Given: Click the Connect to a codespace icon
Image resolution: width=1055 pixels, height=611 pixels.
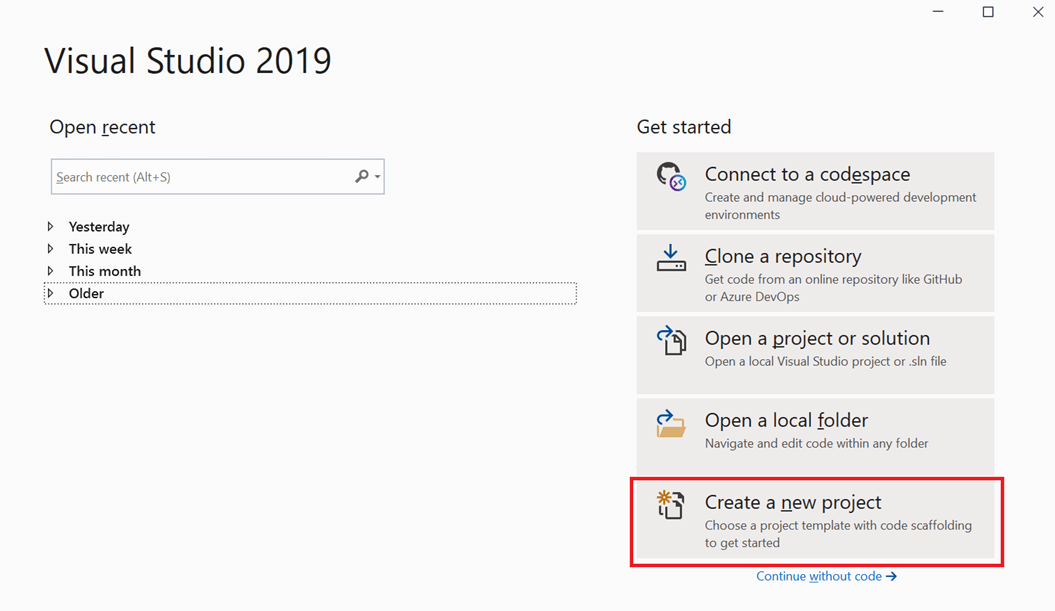Looking at the screenshot, I should tap(671, 177).
